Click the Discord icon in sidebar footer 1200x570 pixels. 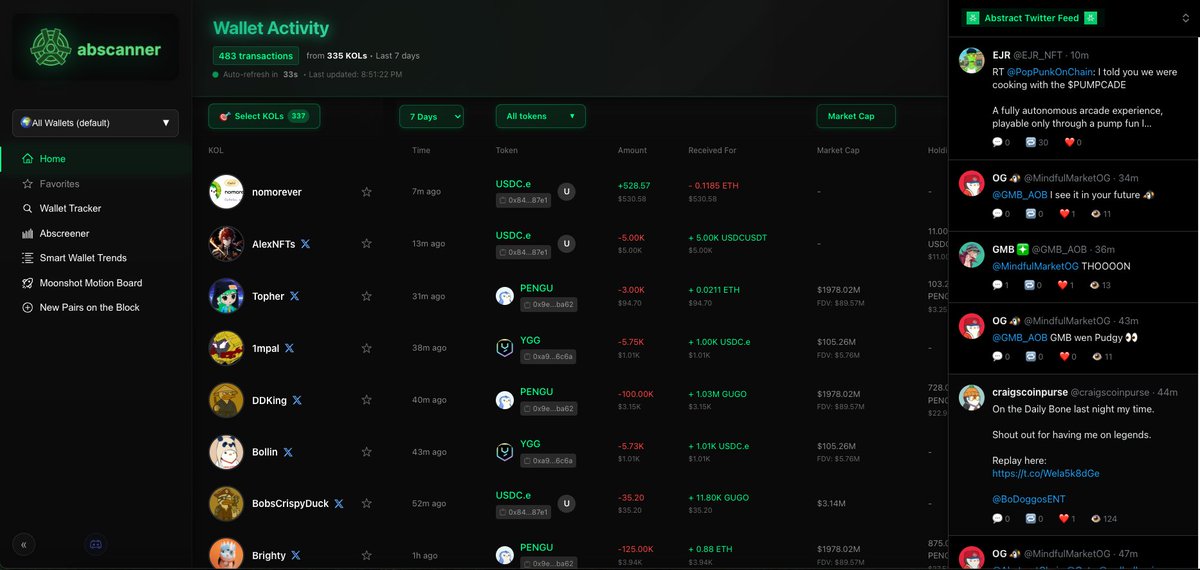[97, 545]
